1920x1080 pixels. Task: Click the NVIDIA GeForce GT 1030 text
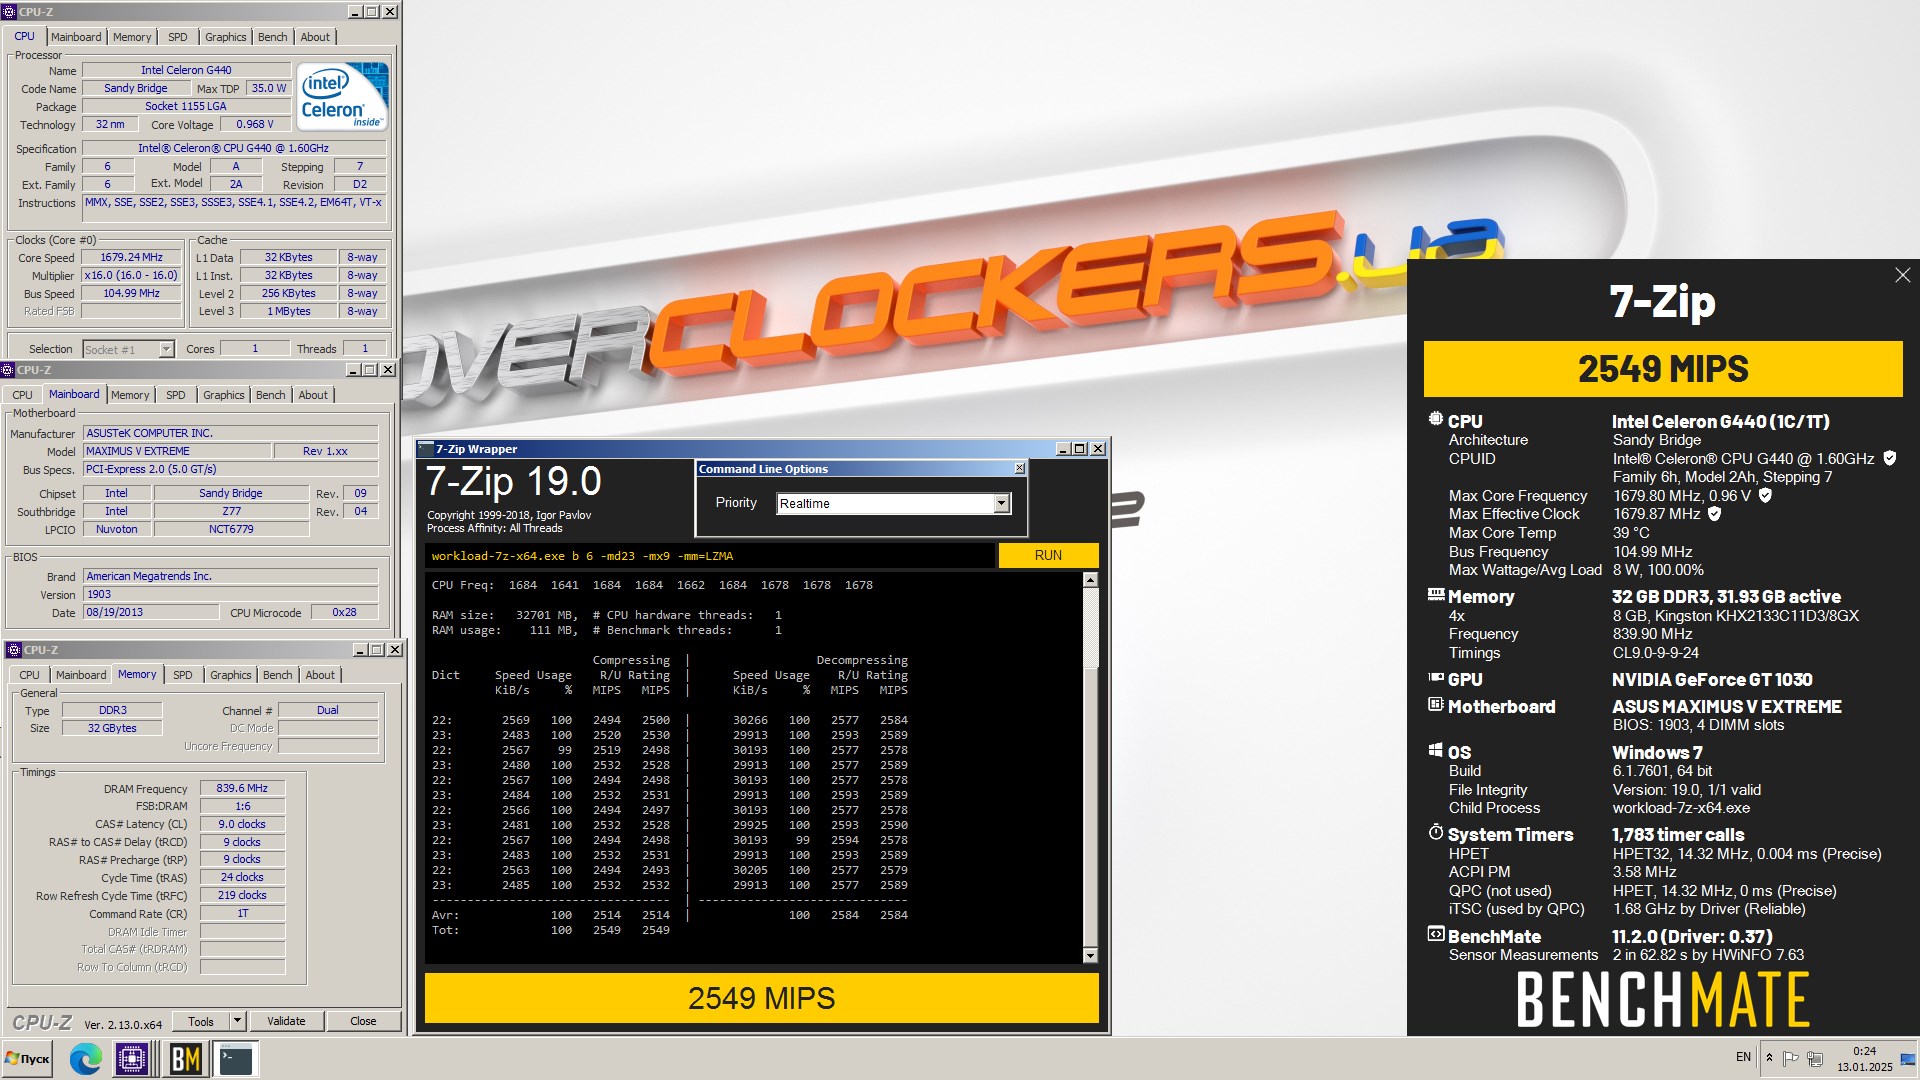(x=1712, y=679)
